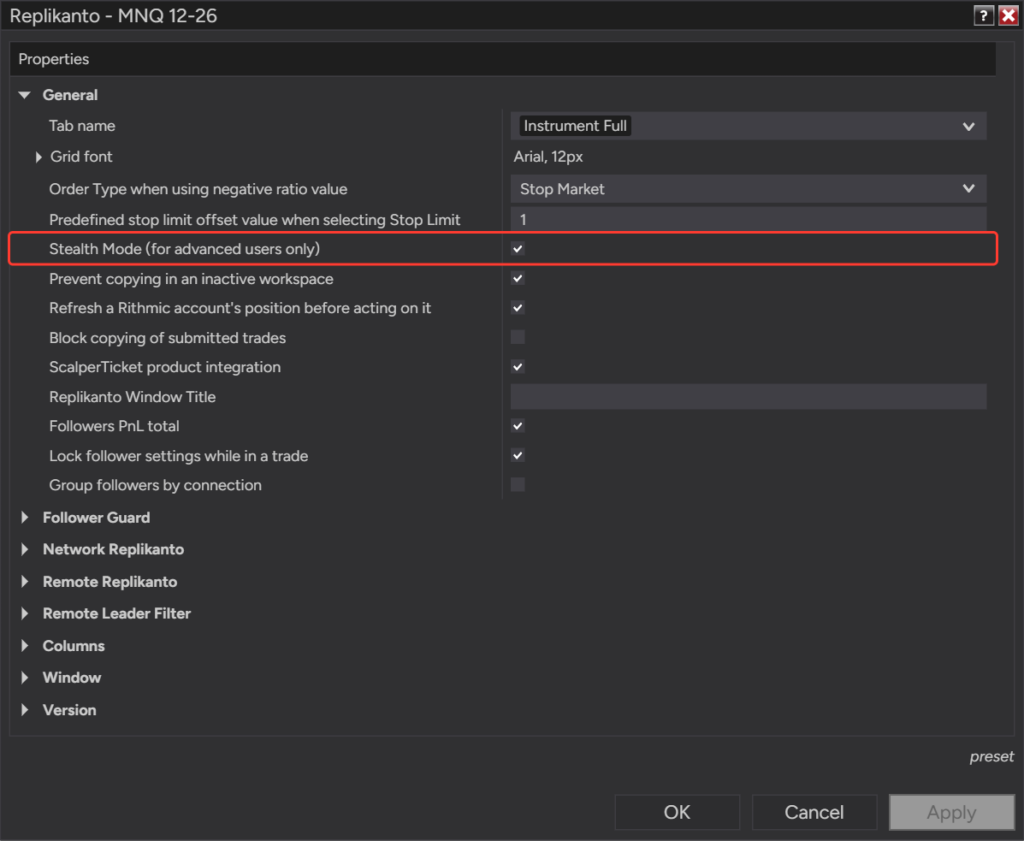
Task: Expand the Follower Guard section
Action: [25, 517]
